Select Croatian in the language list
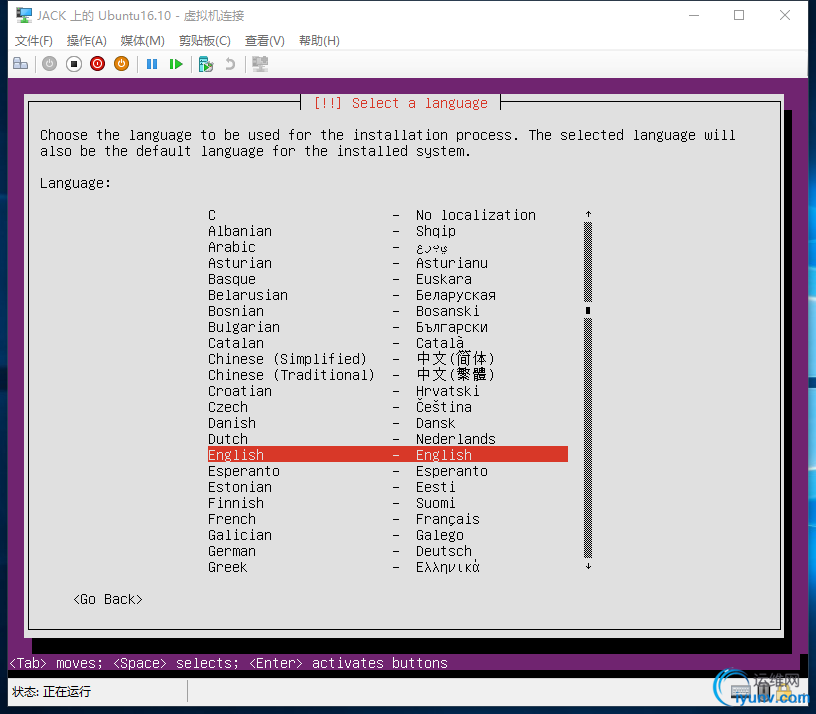The width and height of the screenshot is (816, 714). [388, 391]
